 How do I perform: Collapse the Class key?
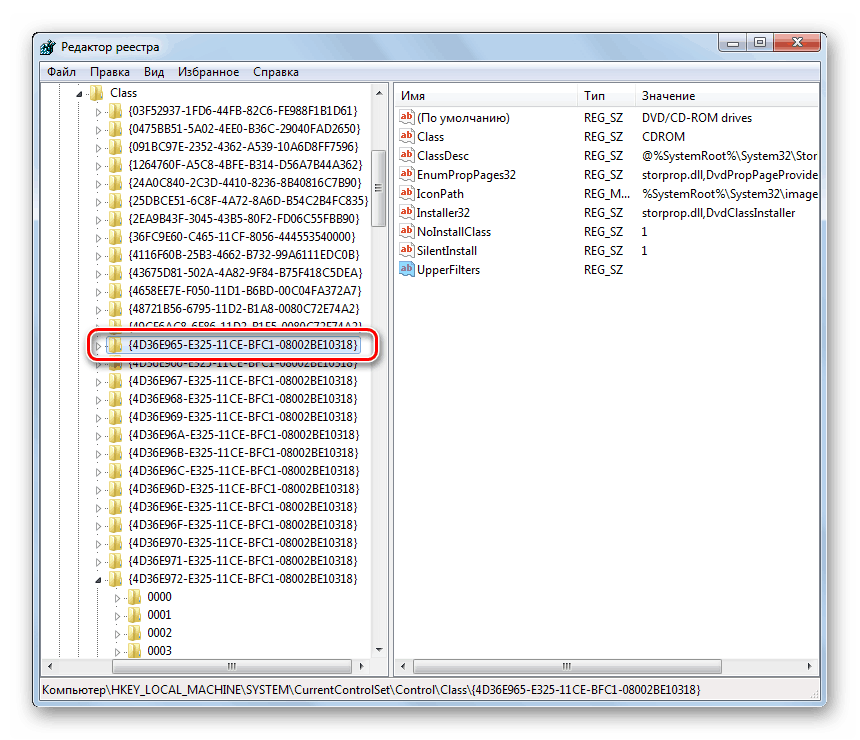pos(80,94)
